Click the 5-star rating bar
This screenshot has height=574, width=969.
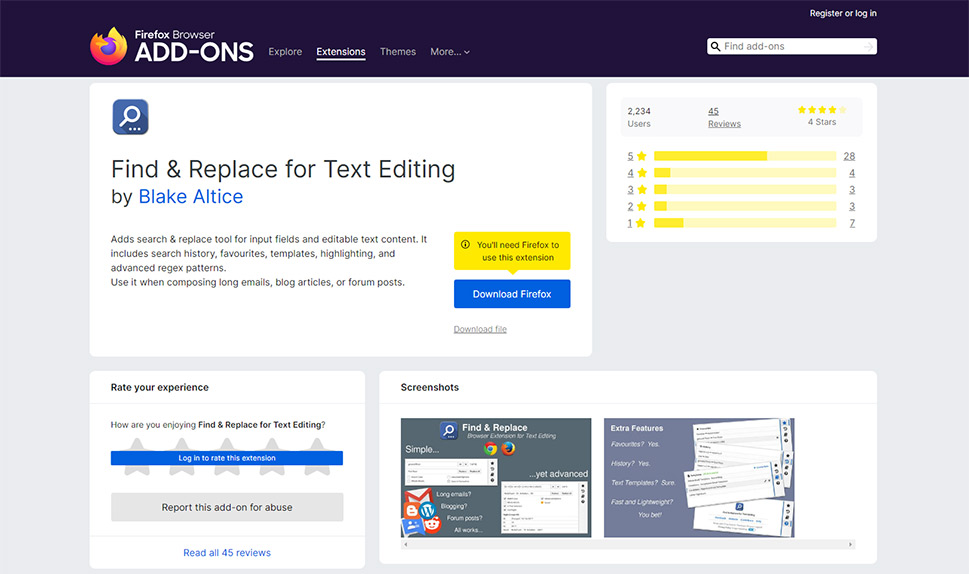[745, 156]
